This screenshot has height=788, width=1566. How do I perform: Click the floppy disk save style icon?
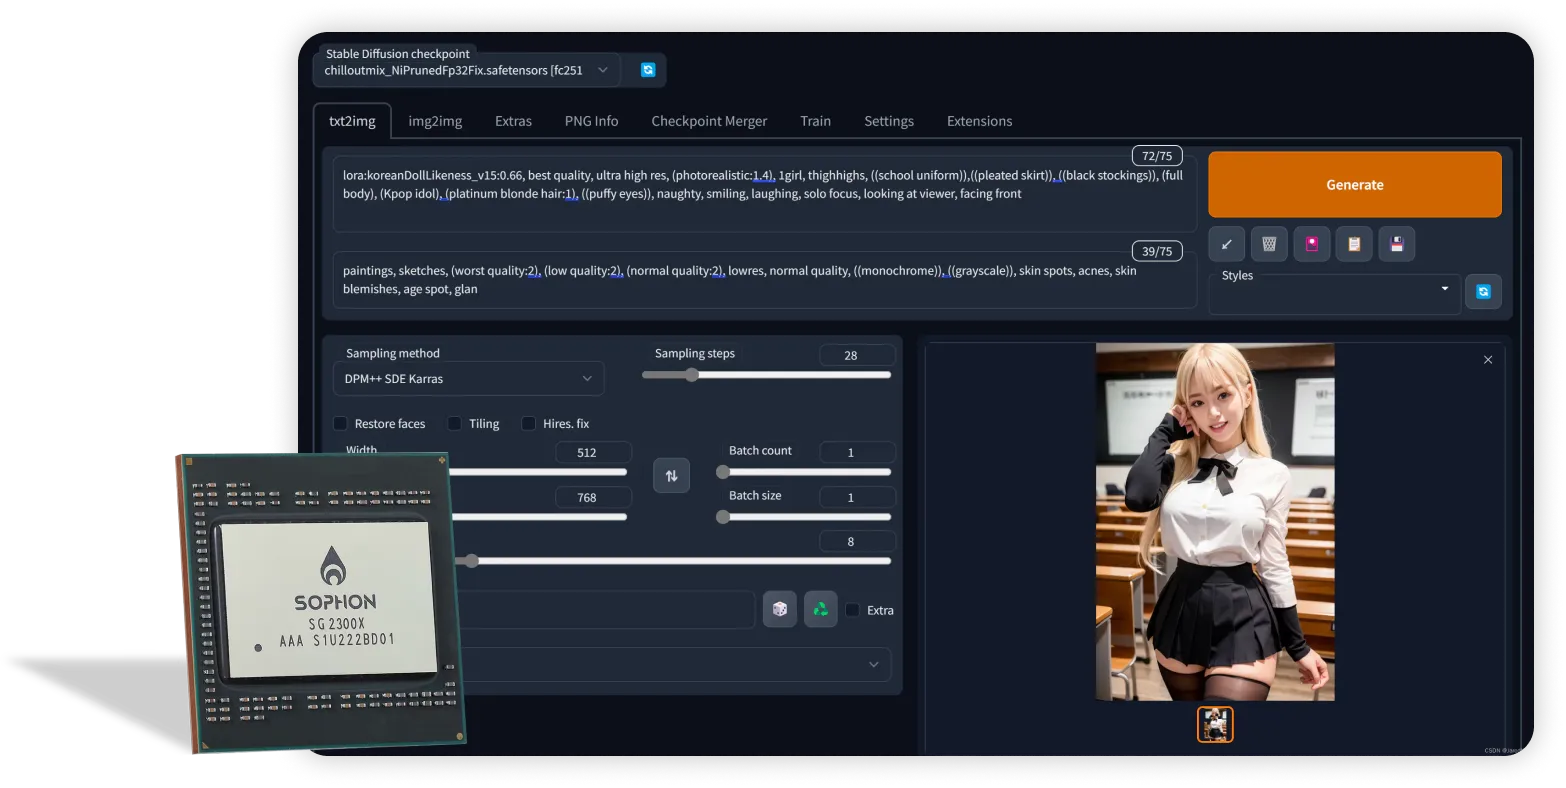point(1397,244)
